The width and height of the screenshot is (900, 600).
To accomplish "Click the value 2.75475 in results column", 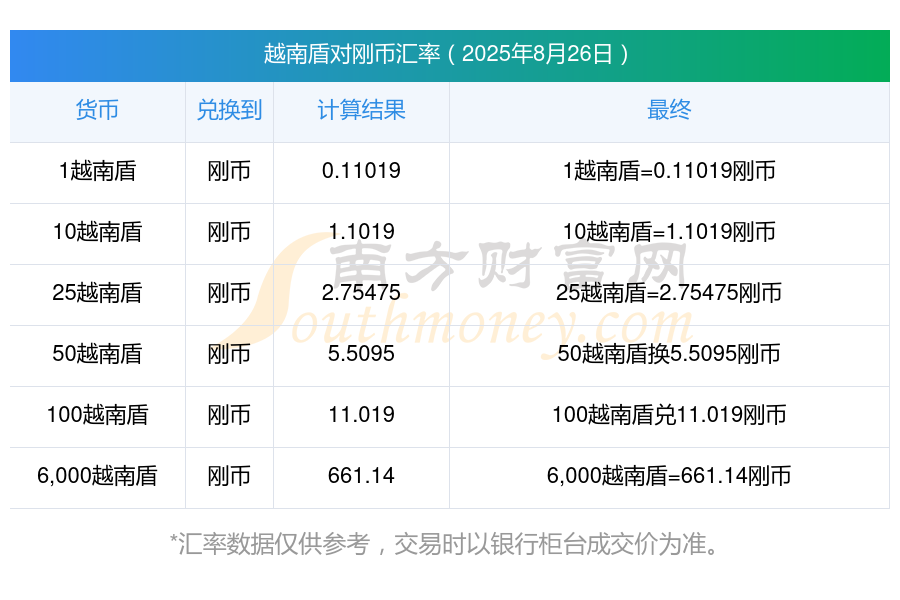I will pyautogui.click(x=361, y=293).
